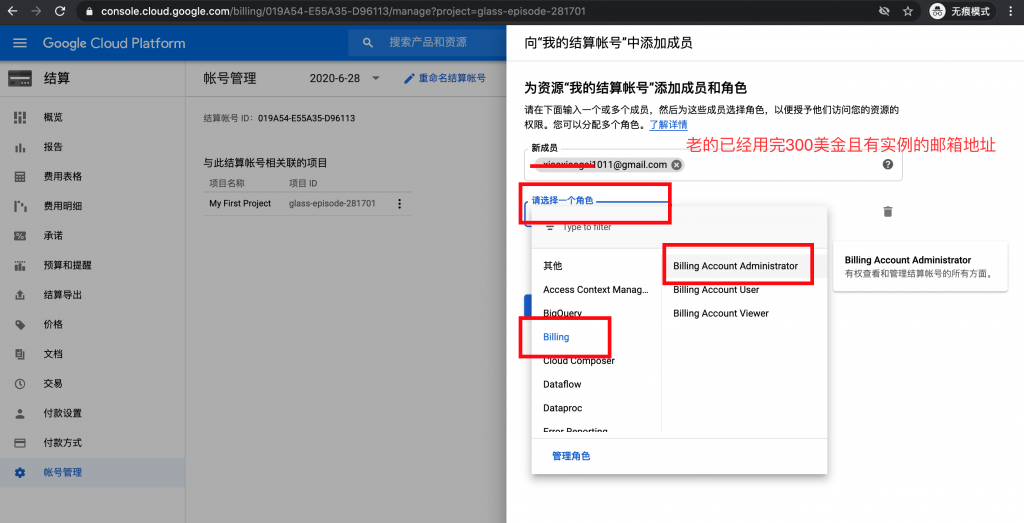Screen dimensions: 1024x523
Task: Click the 新成员 input field
Action: tap(713, 165)
